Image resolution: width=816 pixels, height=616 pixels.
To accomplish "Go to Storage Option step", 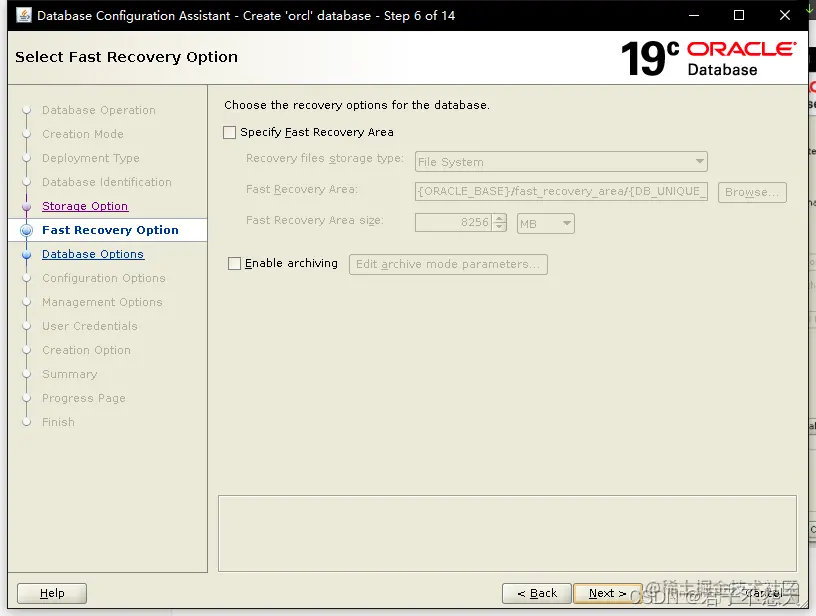I will tap(85, 206).
